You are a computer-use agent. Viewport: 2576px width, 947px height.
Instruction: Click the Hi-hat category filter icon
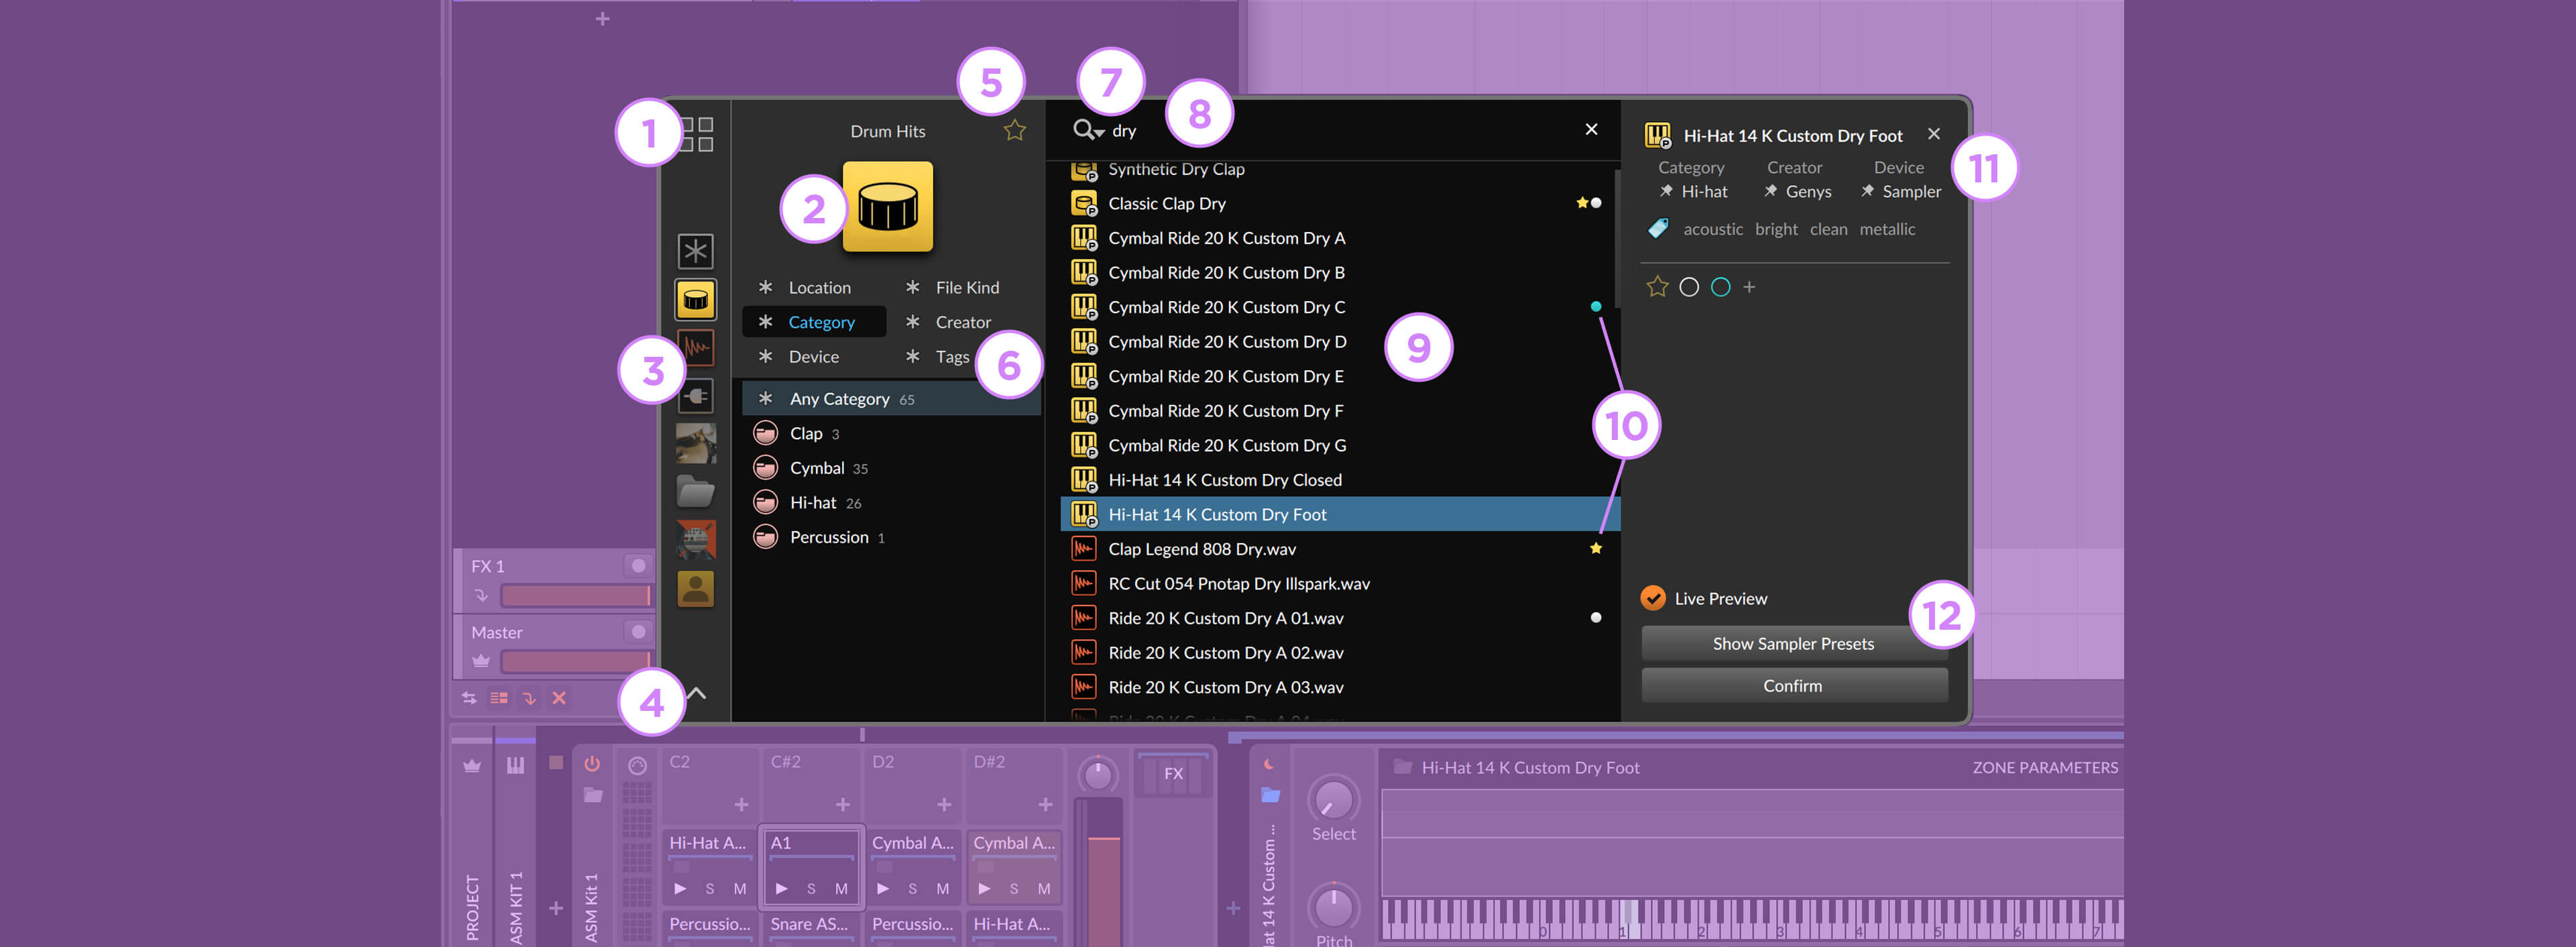coord(766,502)
